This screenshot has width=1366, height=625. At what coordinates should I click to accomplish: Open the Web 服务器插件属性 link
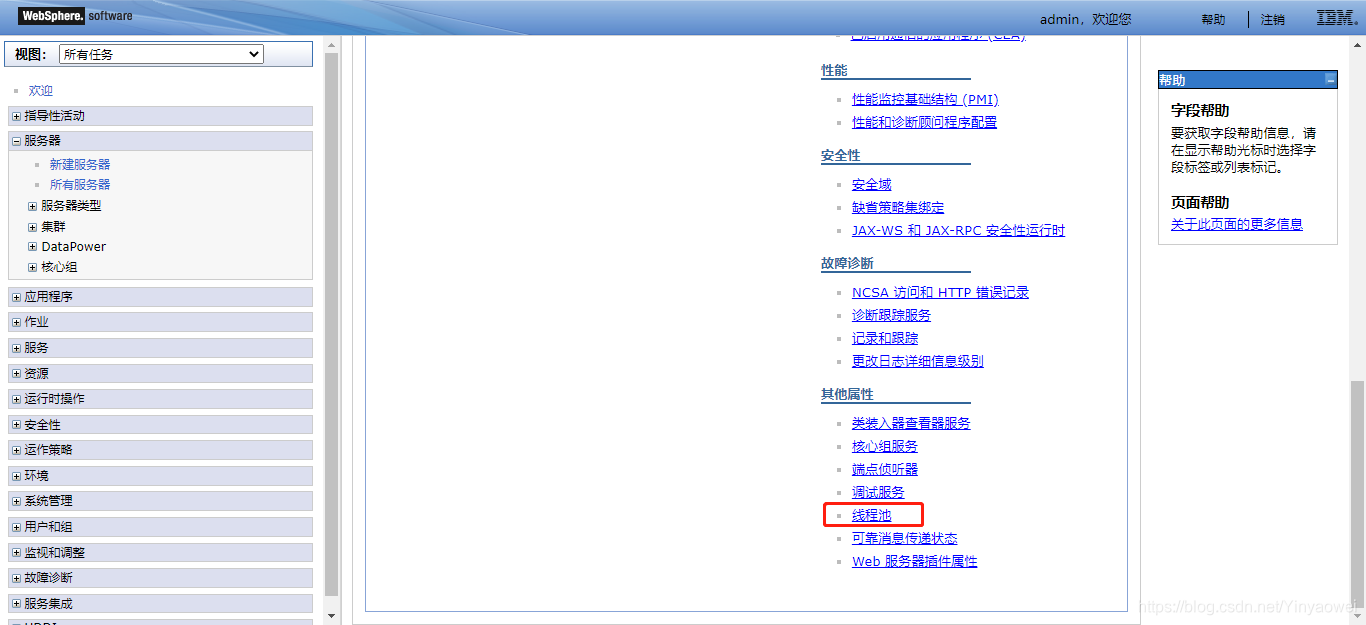[915, 561]
